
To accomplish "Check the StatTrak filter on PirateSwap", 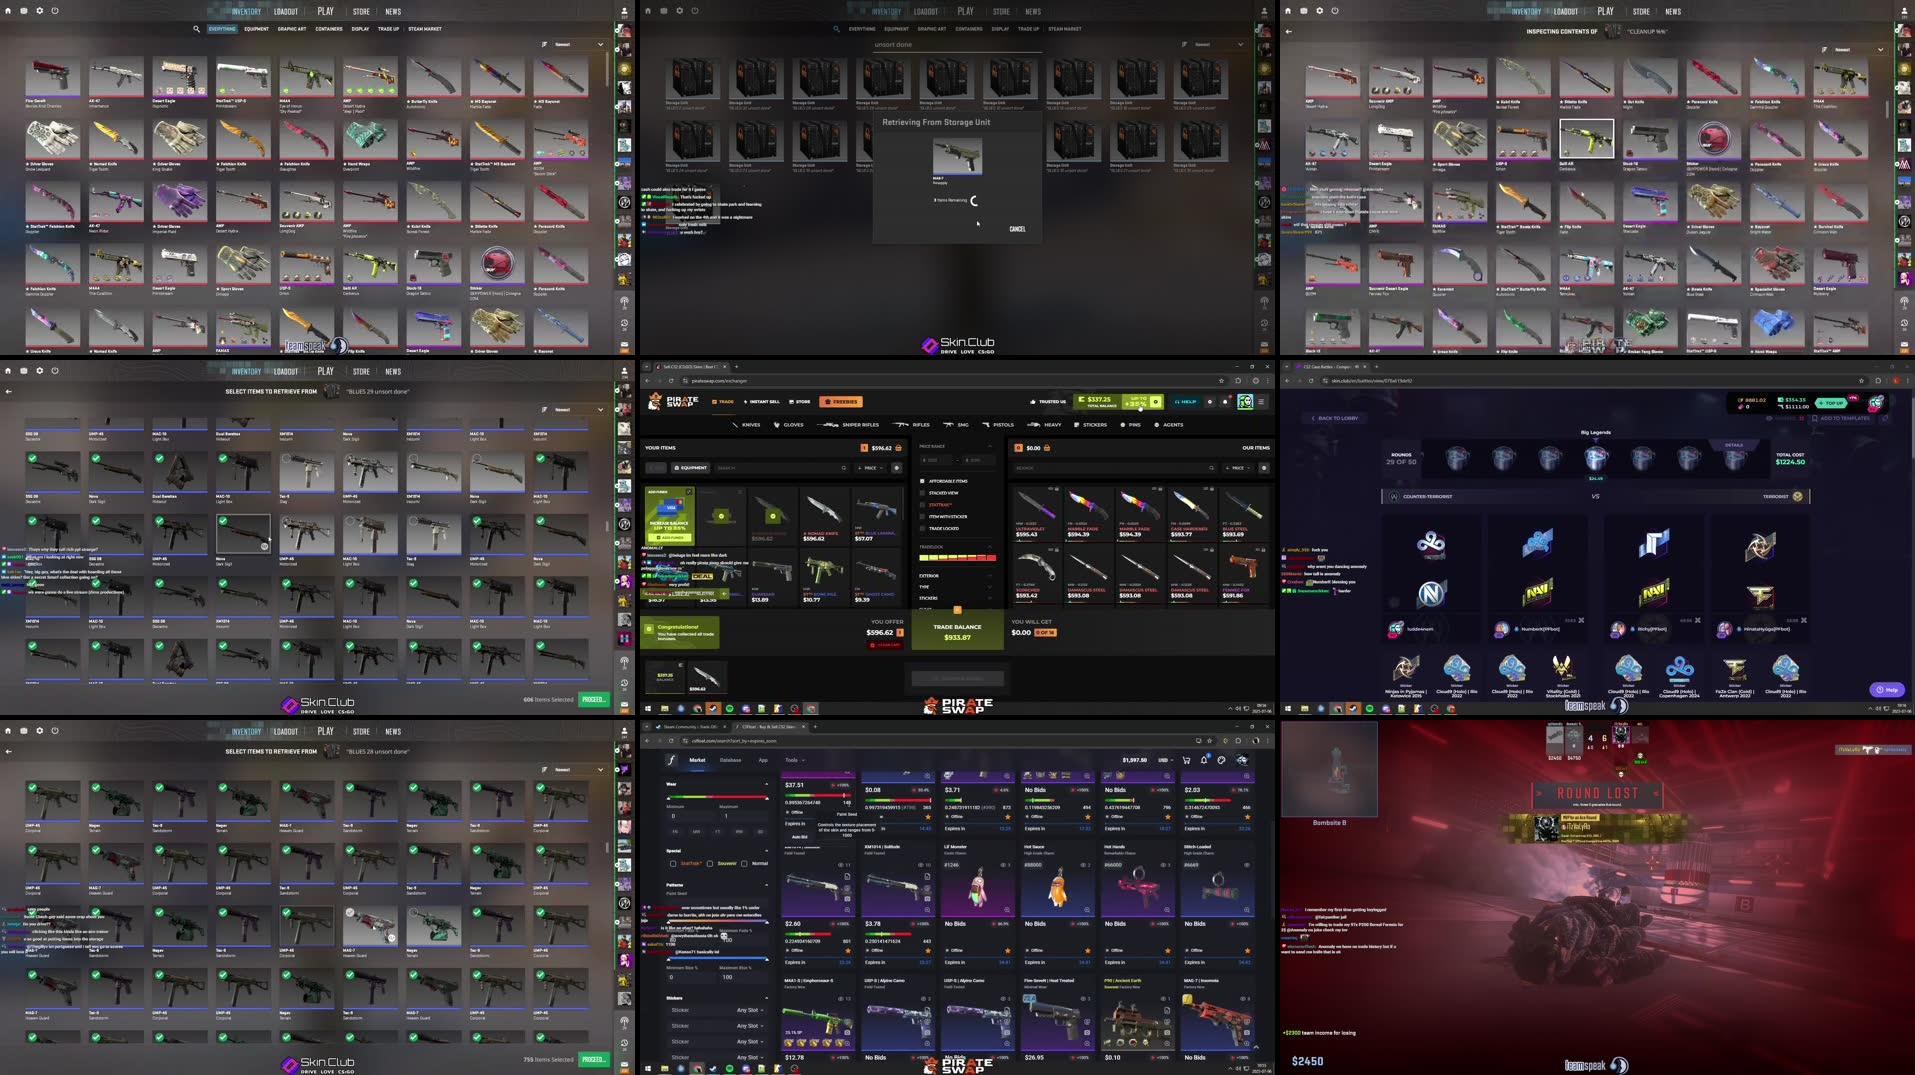I will [x=922, y=505].
